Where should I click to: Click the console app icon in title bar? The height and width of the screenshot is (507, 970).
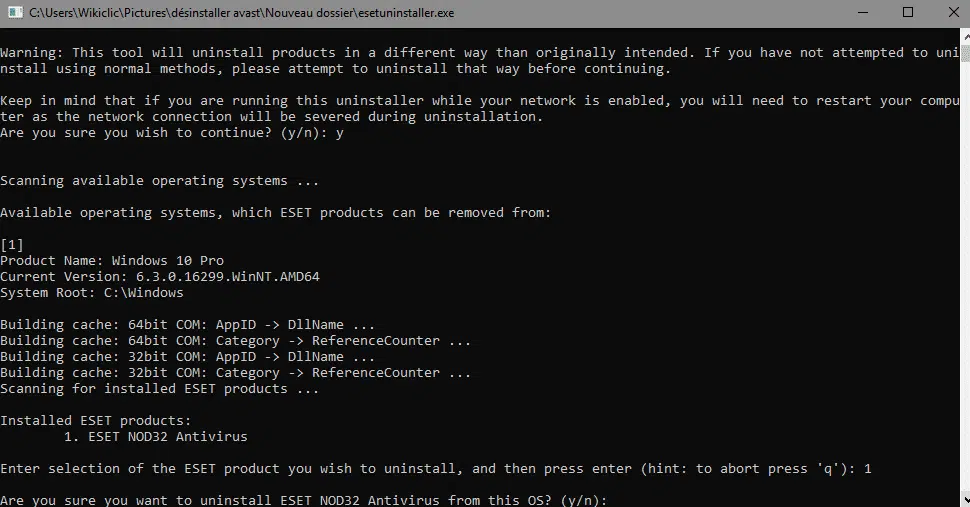15,12
